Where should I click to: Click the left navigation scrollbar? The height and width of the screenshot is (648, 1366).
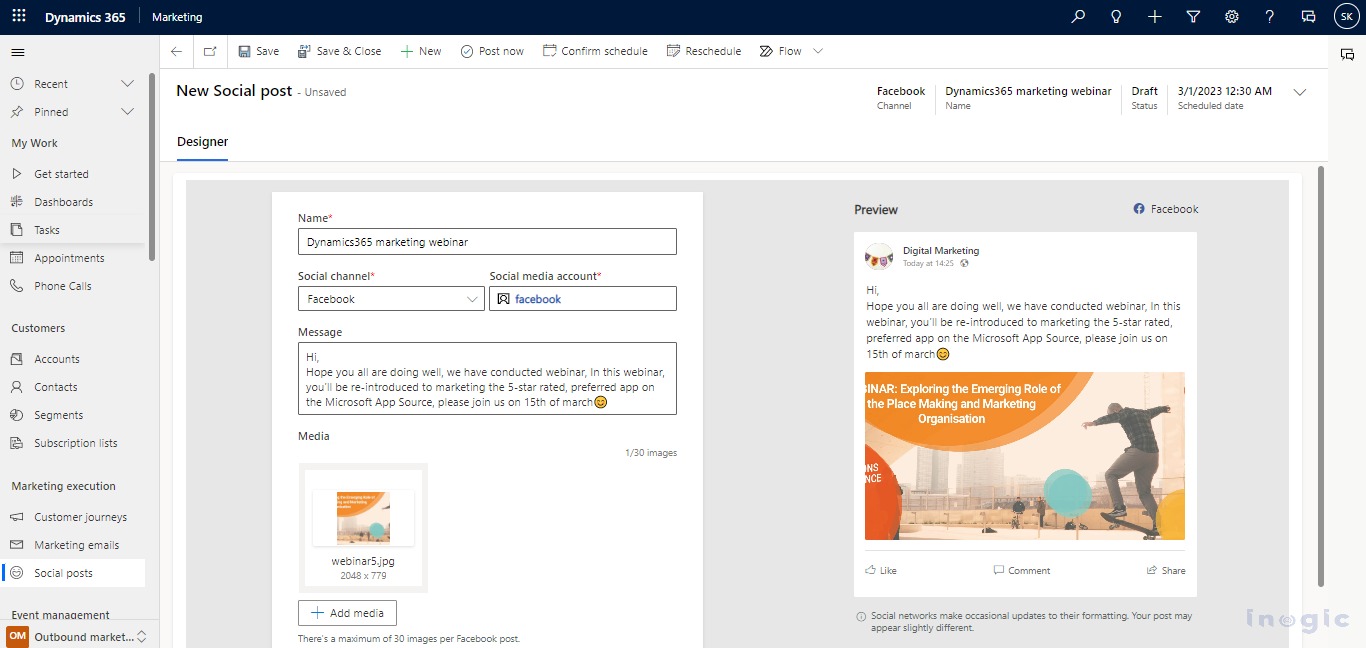pyautogui.click(x=152, y=166)
